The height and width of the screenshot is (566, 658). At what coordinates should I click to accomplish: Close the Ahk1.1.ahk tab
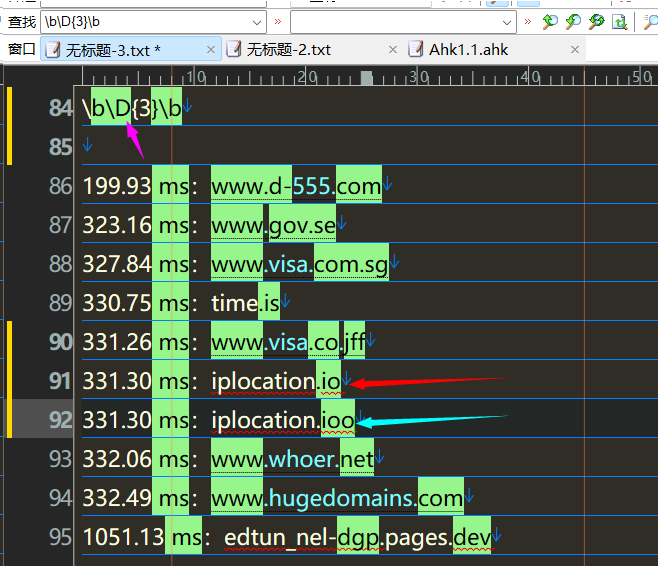click(x=575, y=50)
